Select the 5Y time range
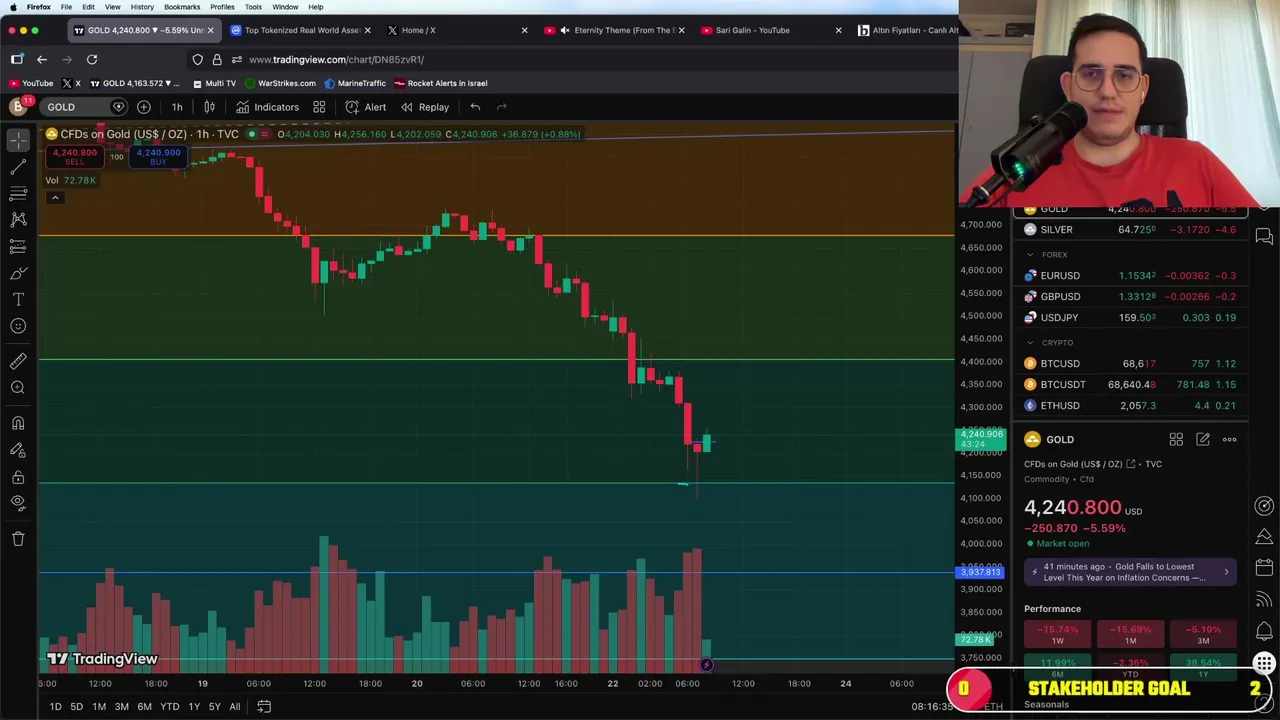Image resolution: width=1280 pixels, height=720 pixels. (214, 707)
